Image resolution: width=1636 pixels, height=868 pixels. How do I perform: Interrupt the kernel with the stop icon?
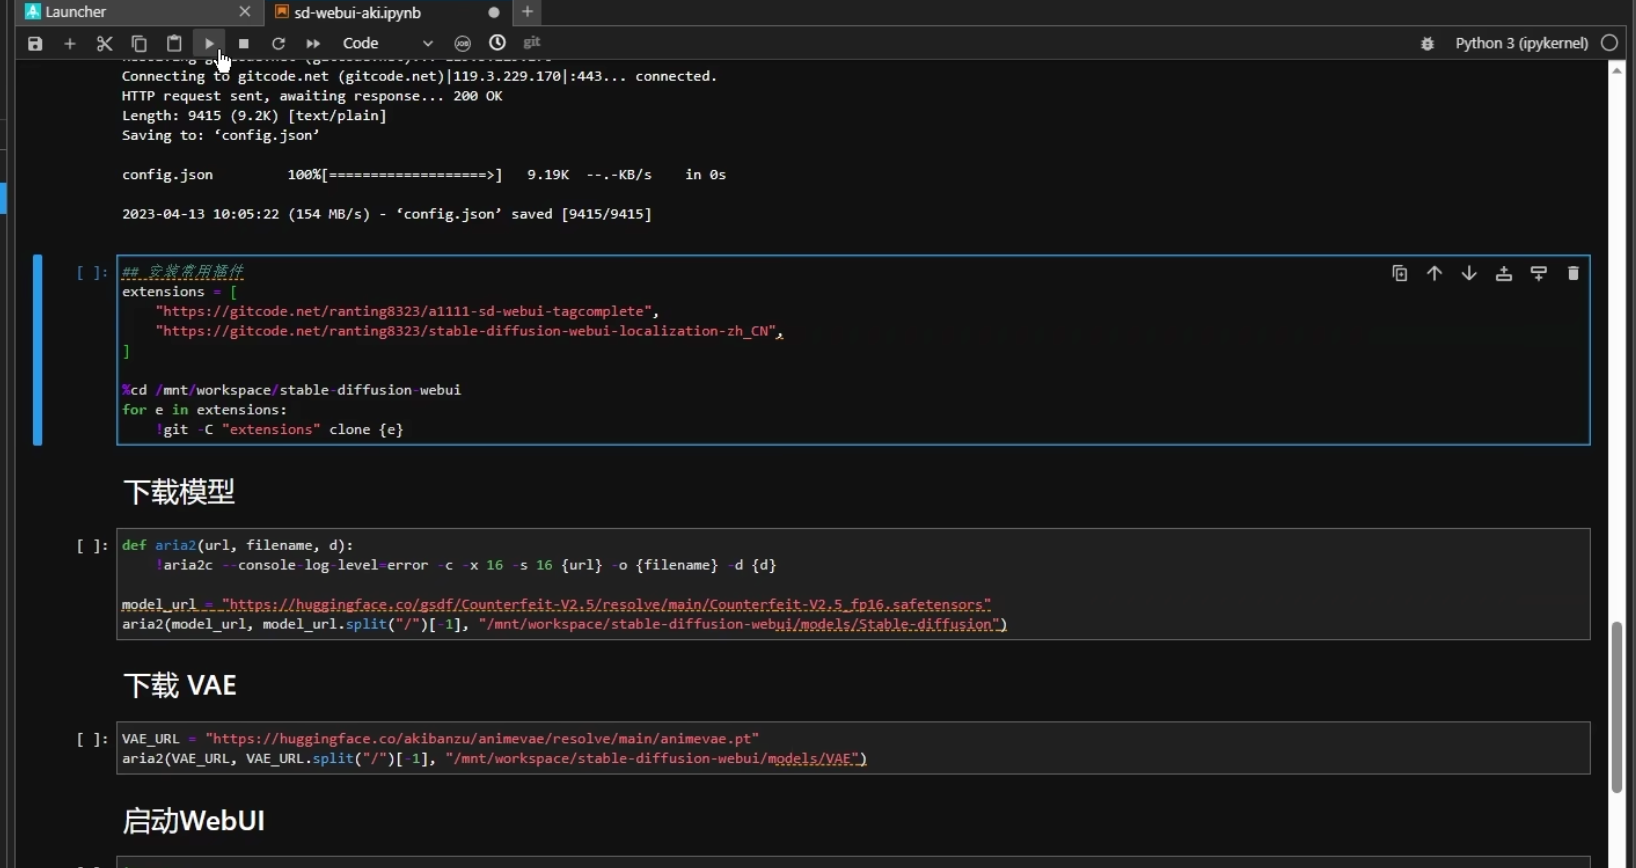tap(244, 44)
